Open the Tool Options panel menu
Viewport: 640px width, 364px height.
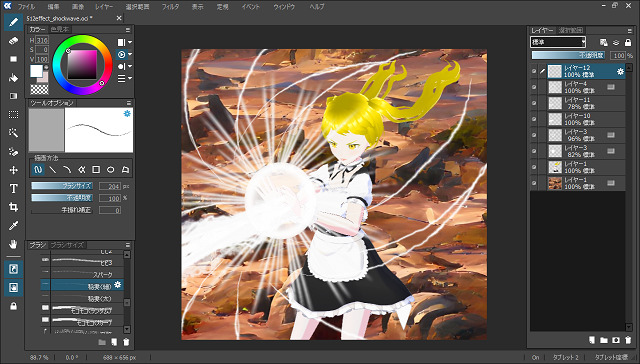point(129,103)
